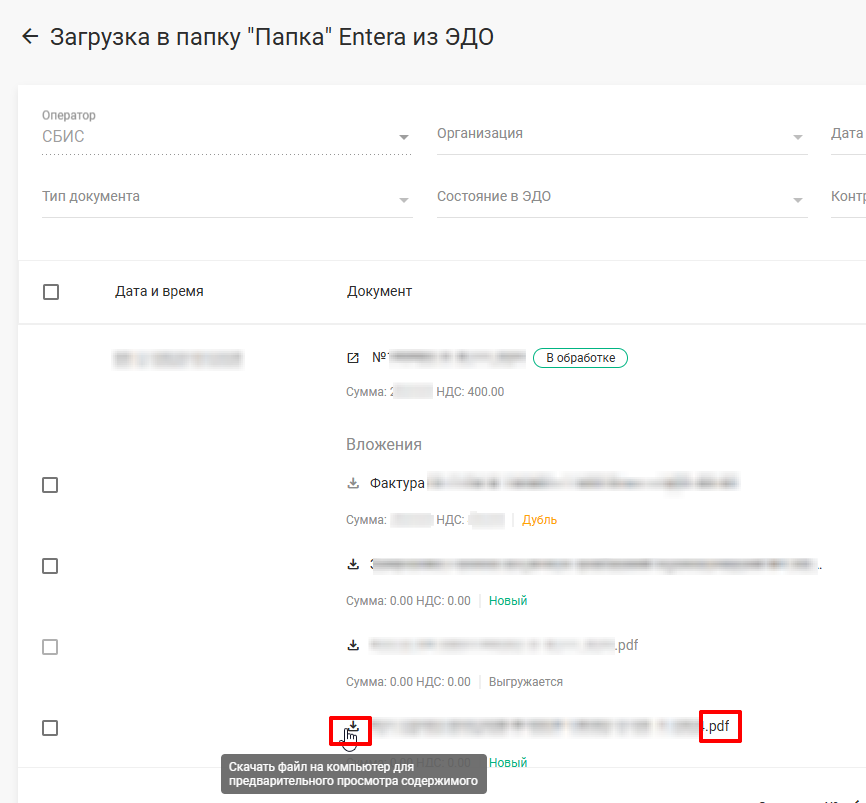The image size is (866, 803).
Task: Check the box for the Выгружается pdf attachment
Action: click(50, 647)
